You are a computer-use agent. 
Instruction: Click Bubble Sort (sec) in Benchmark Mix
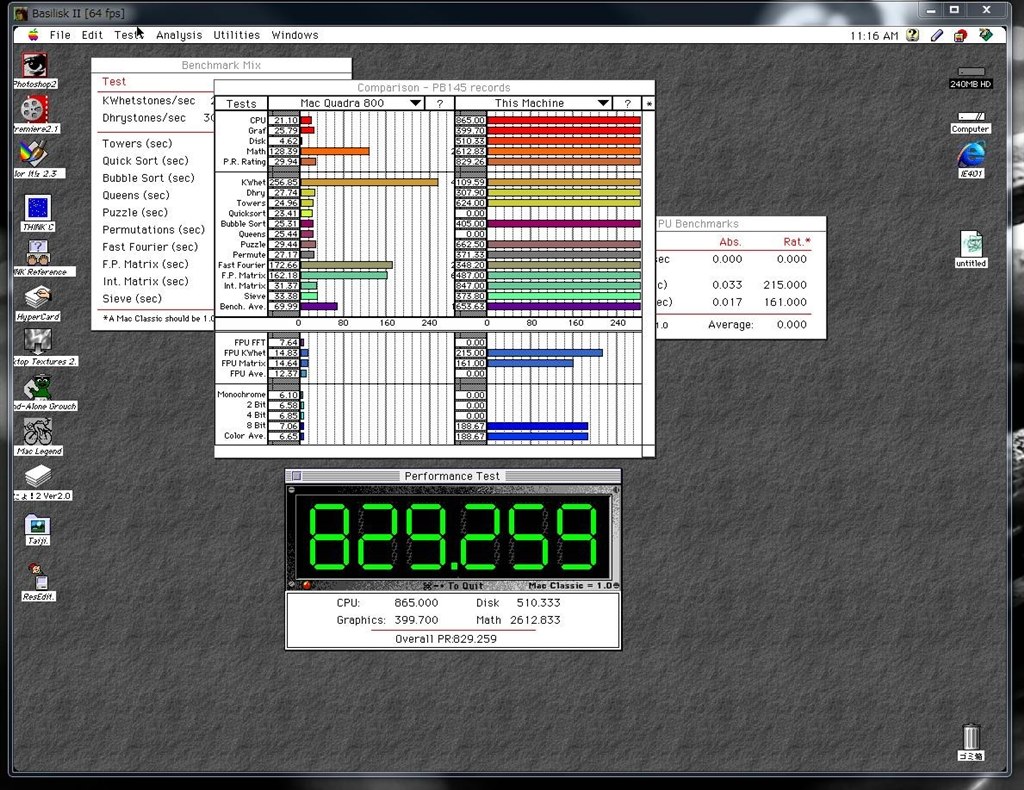coord(148,178)
